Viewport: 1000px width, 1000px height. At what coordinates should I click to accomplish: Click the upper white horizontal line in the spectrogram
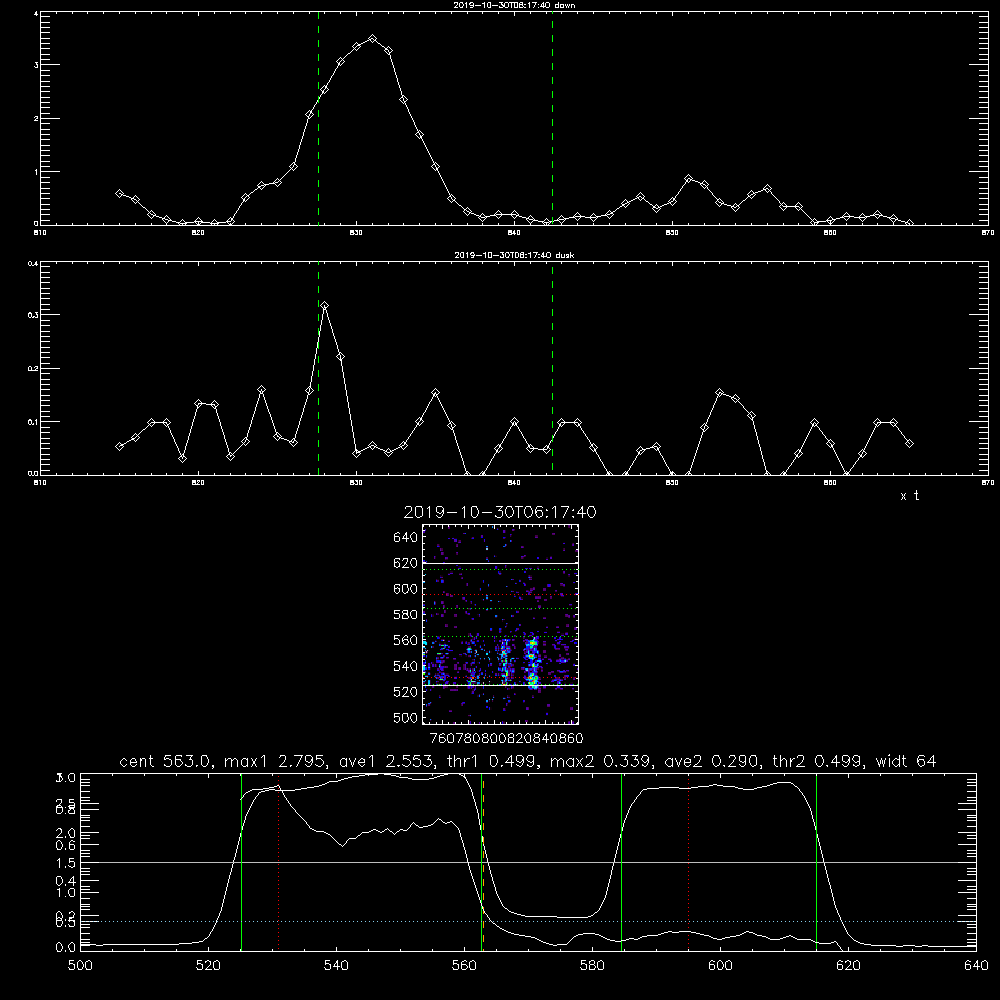(x=501, y=563)
